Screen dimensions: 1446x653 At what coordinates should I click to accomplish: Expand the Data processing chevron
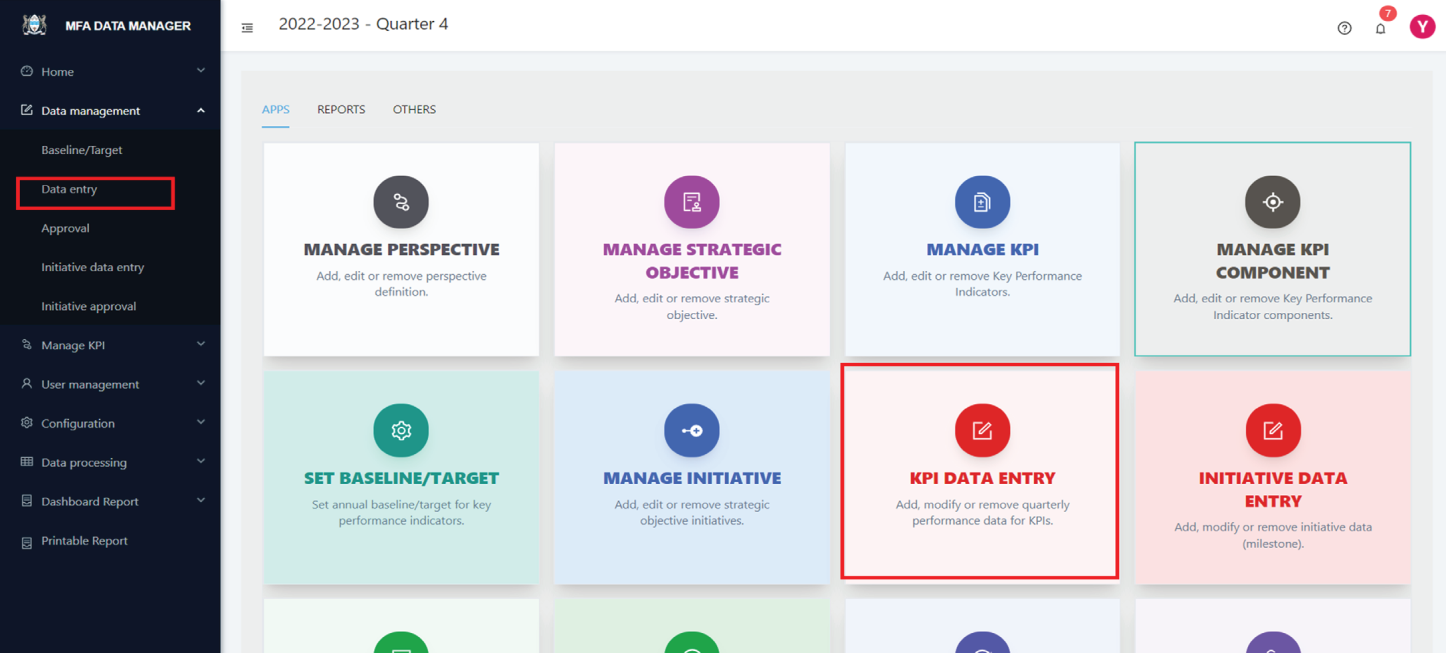tap(201, 462)
